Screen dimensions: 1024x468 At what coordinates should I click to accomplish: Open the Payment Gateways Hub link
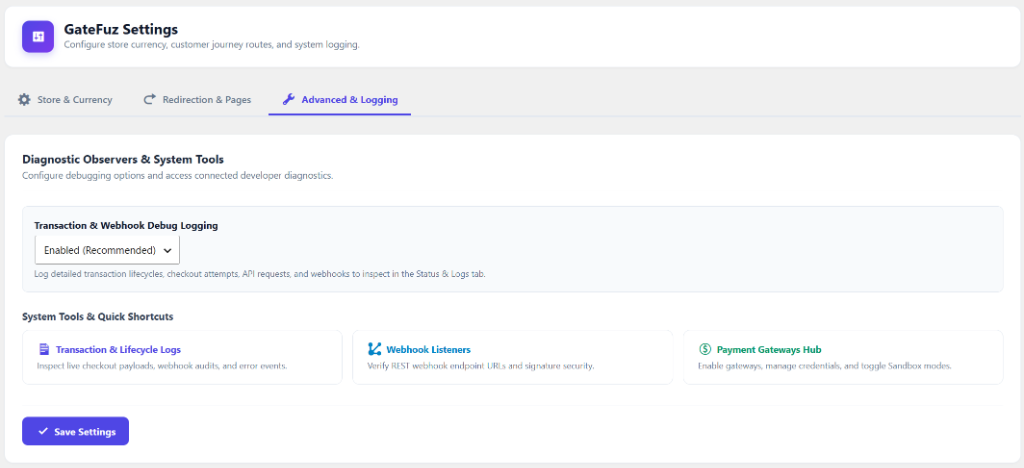769,349
